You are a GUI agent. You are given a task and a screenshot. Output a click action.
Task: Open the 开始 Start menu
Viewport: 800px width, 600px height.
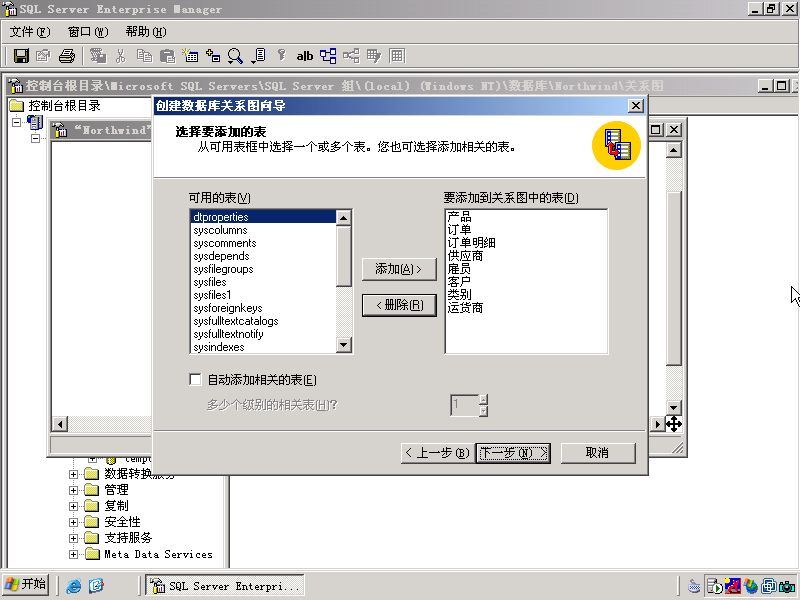[26, 584]
